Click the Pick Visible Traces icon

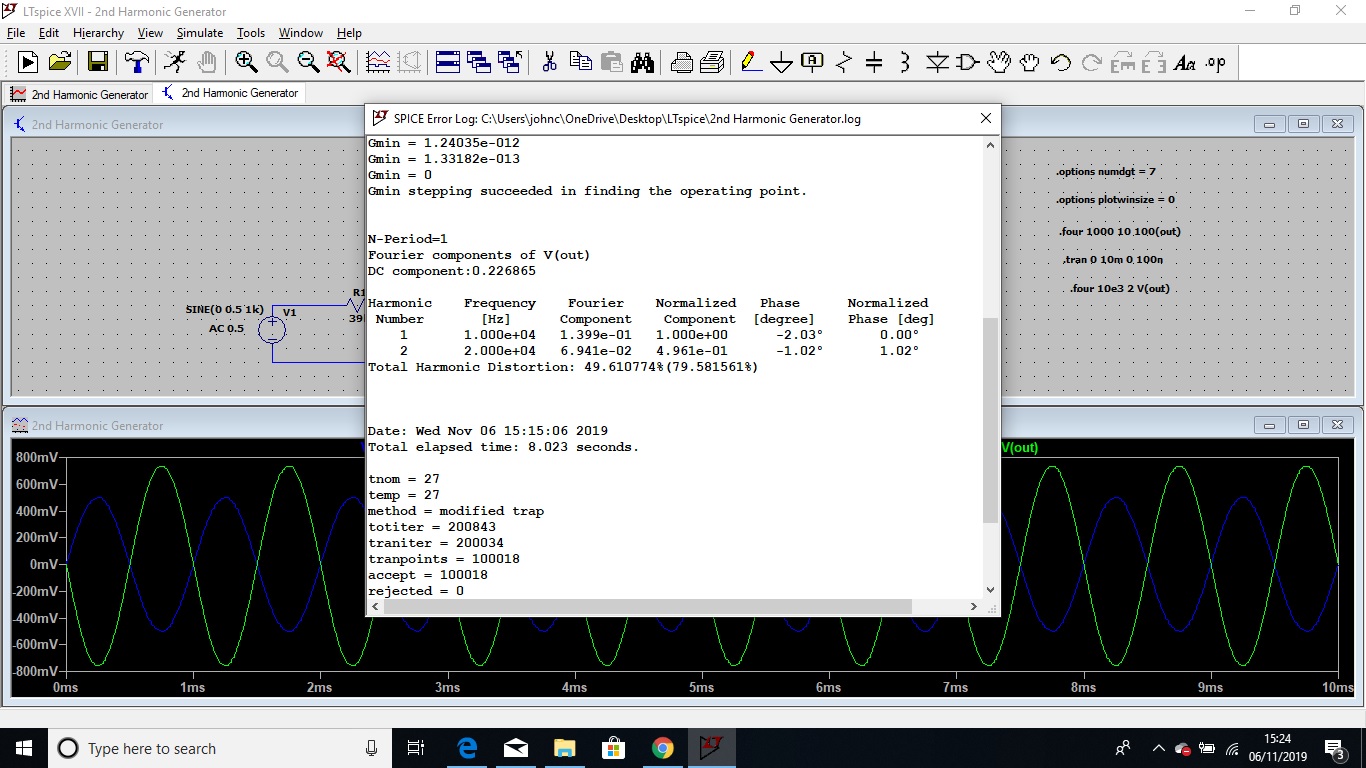click(378, 62)
